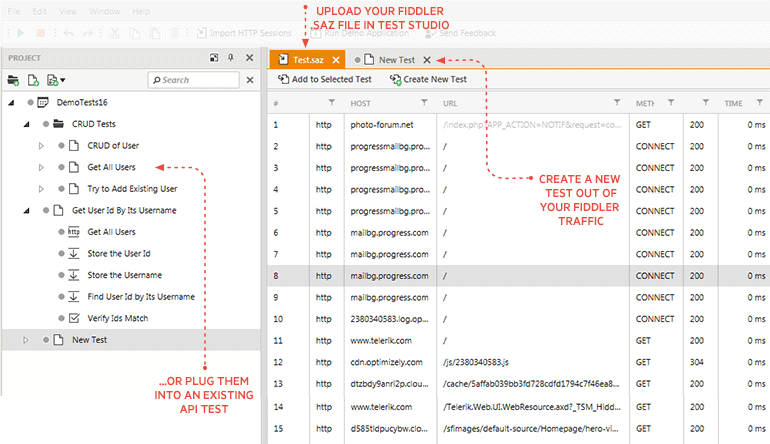This screenshot has height=444, width=770.
Task: Select New Test in project tree
Action: point(89,340)
